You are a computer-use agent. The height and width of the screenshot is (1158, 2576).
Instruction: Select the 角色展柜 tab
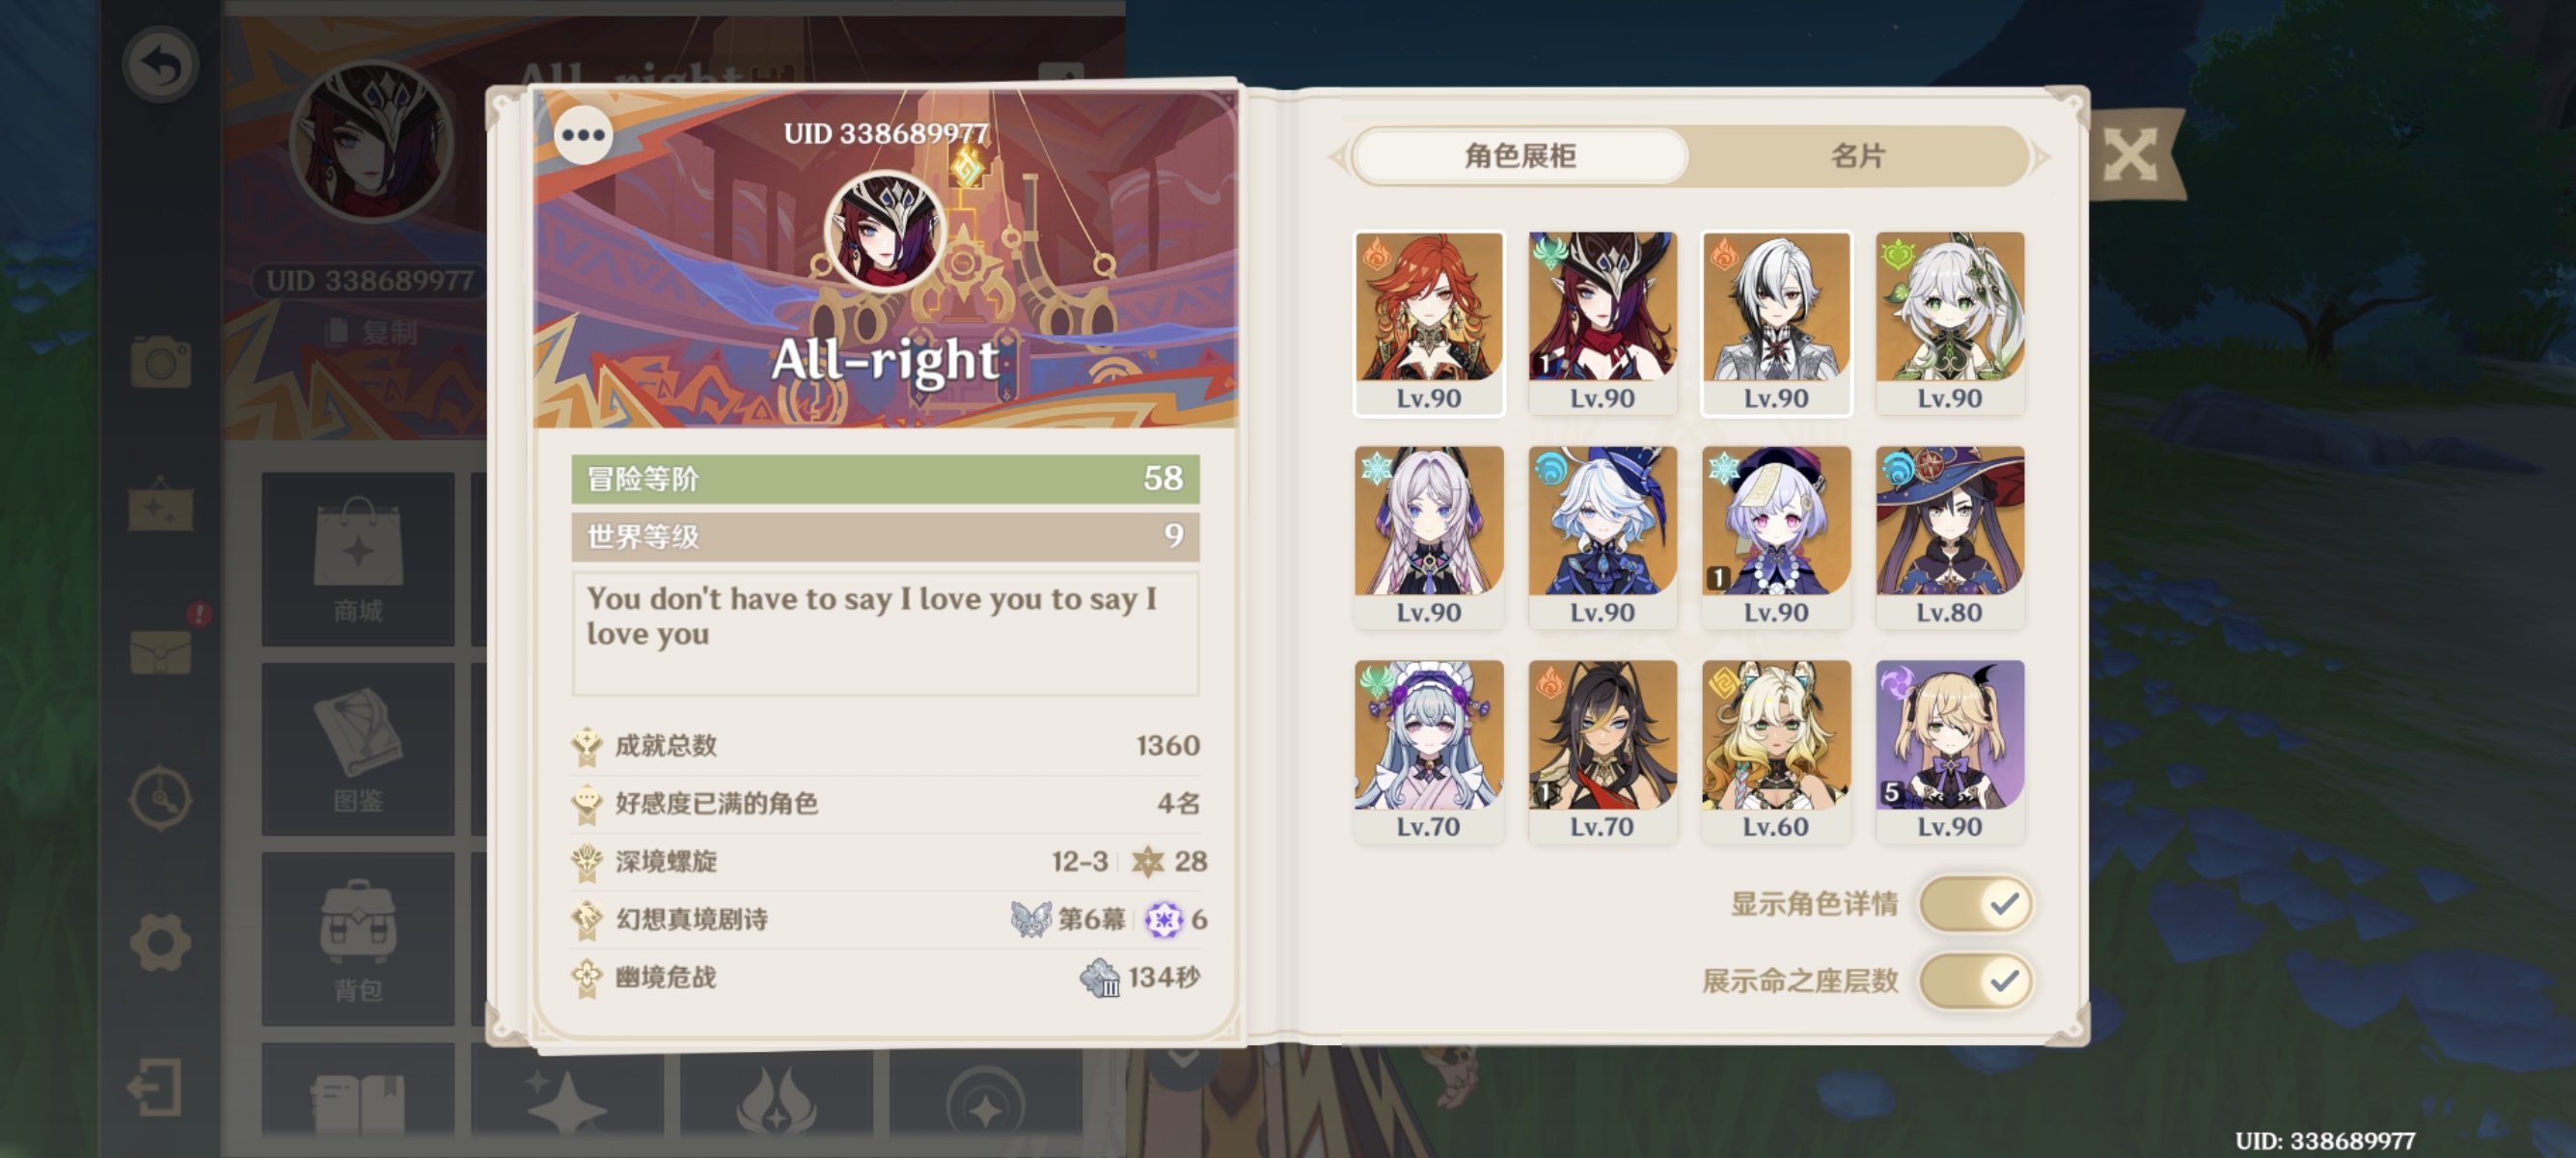[1520, 156]
